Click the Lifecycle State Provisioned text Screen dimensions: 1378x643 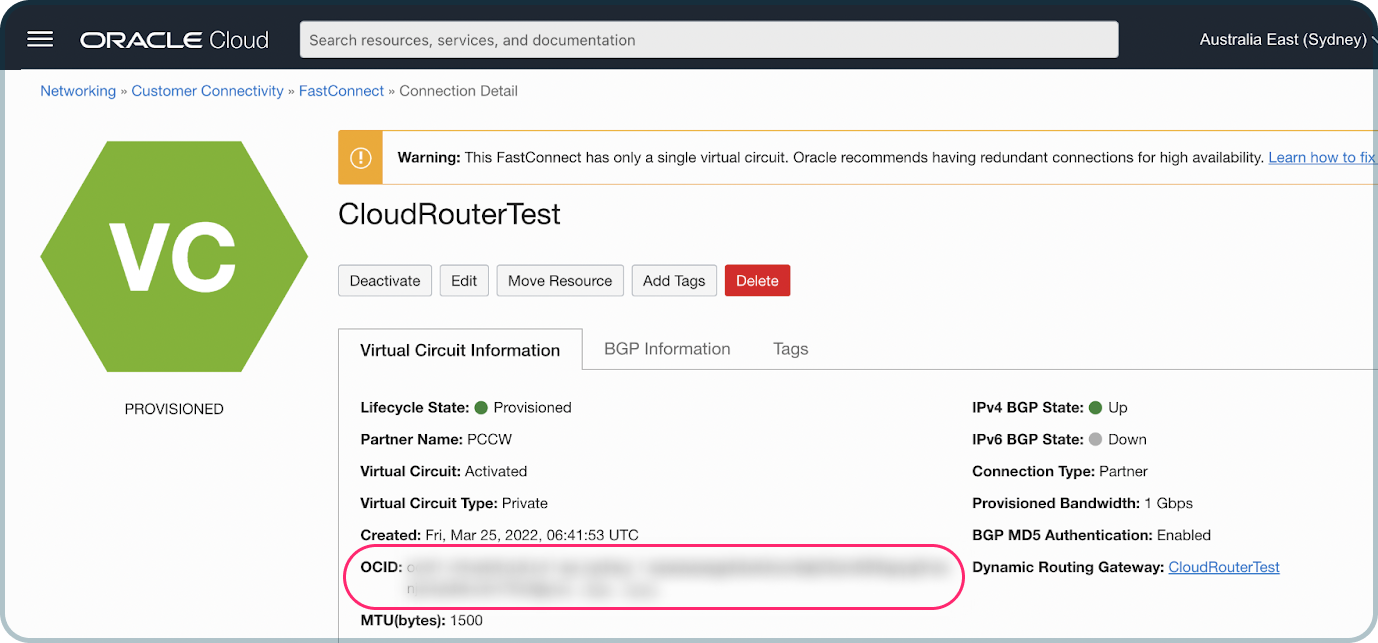(533, 408)
